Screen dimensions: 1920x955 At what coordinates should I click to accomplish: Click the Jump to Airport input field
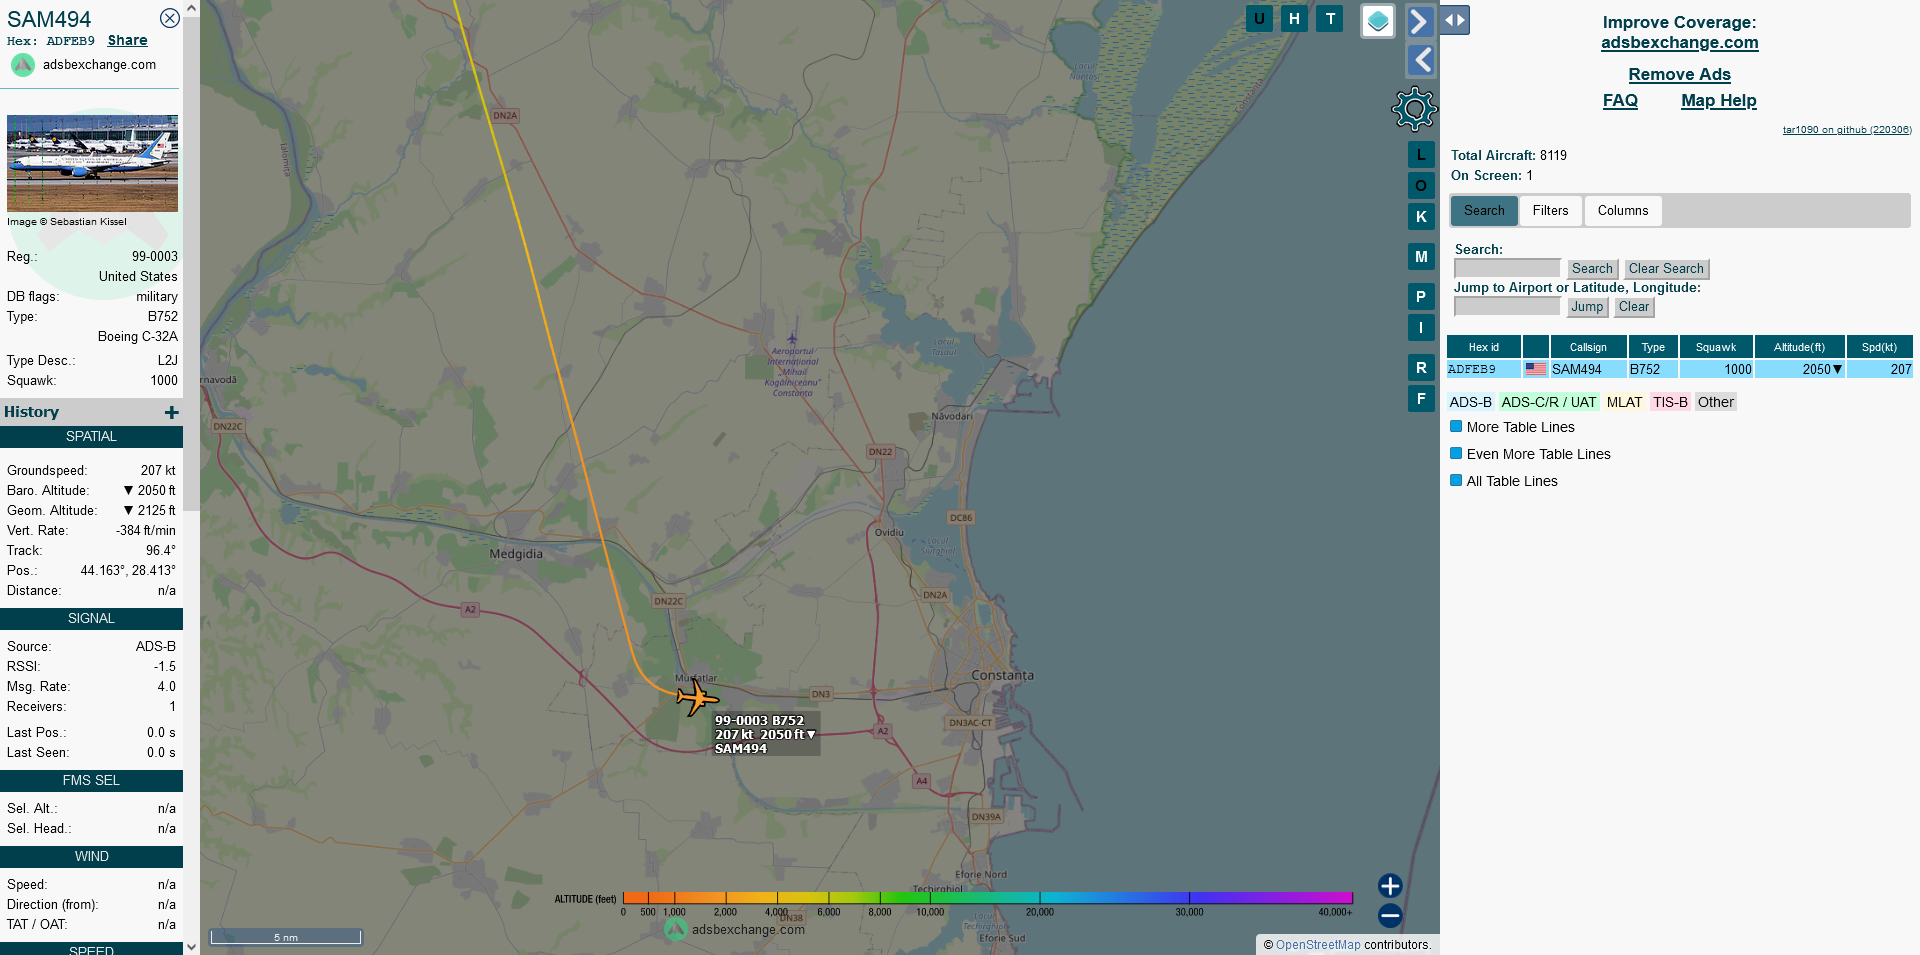pyautogui.click(x=1507, y=306)
